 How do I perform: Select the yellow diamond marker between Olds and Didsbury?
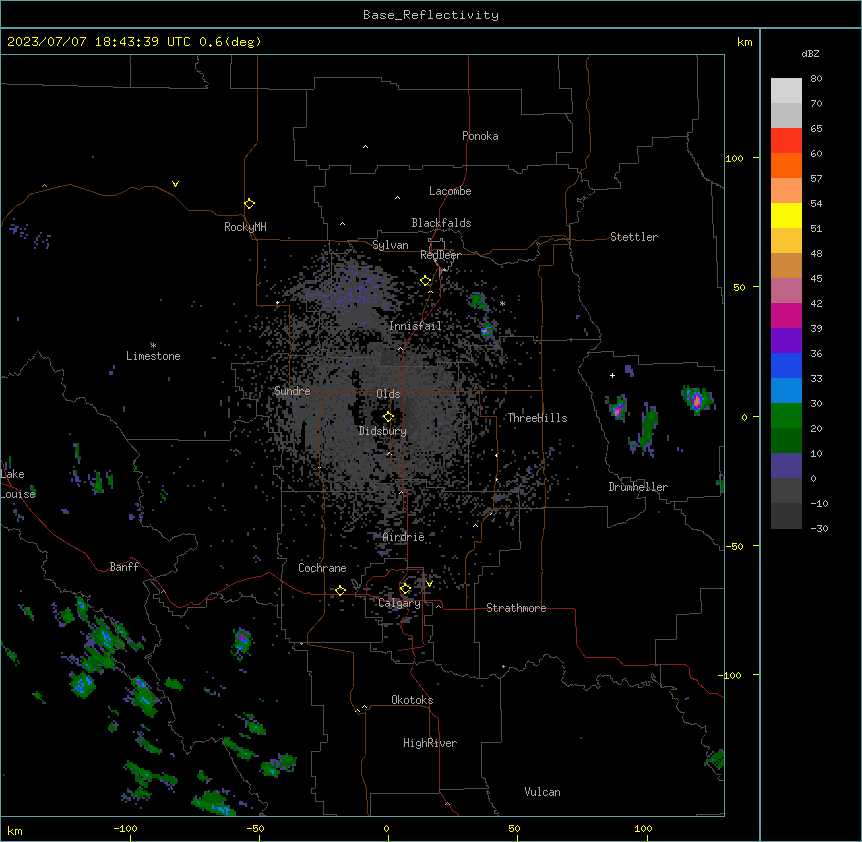(x=388, y=417)
